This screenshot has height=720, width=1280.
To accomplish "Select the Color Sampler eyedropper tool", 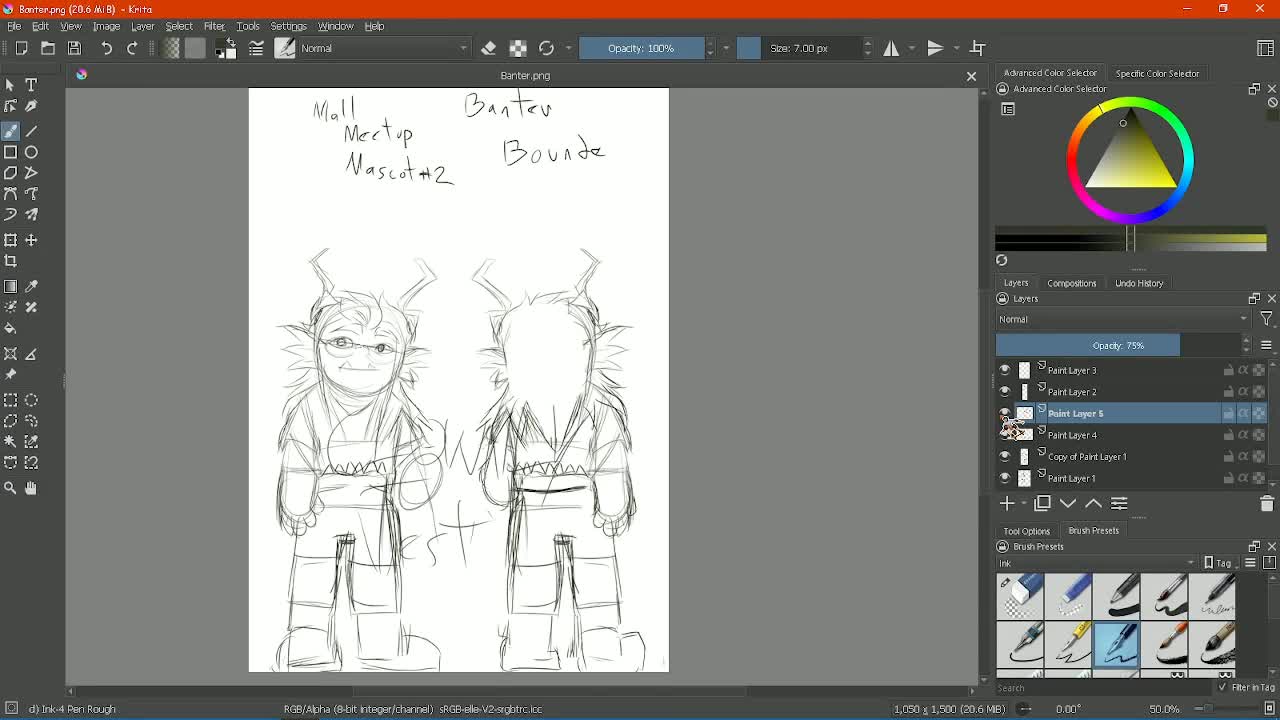I will pos(31,286).
